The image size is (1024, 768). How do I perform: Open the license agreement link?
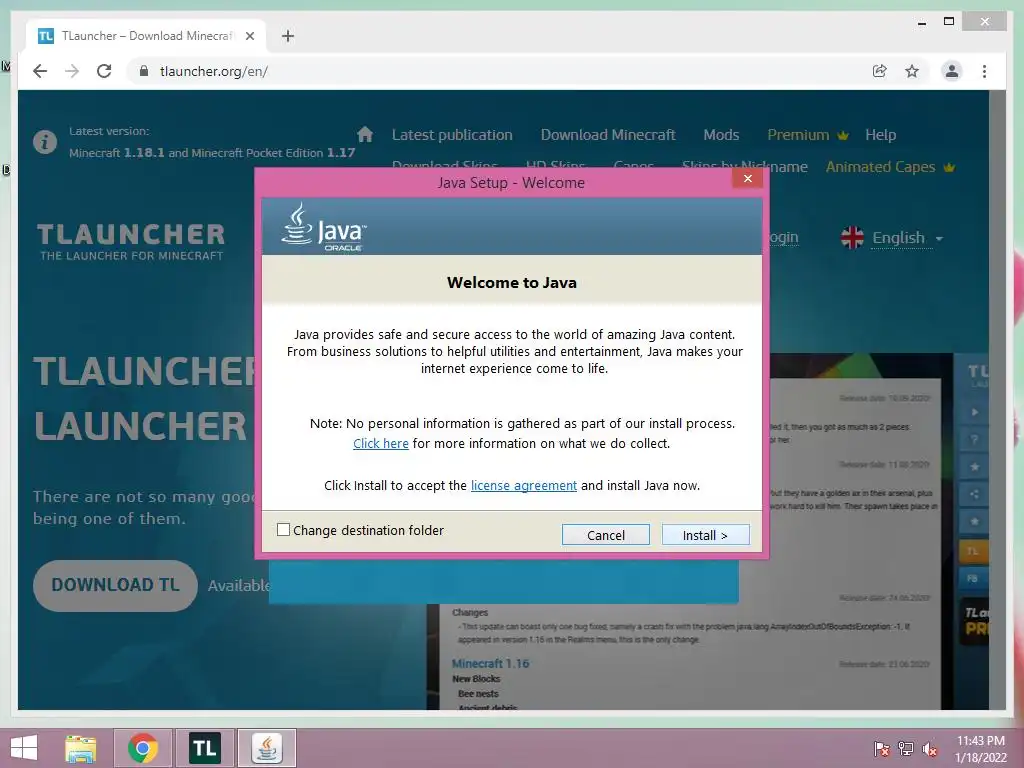[524, 485]
